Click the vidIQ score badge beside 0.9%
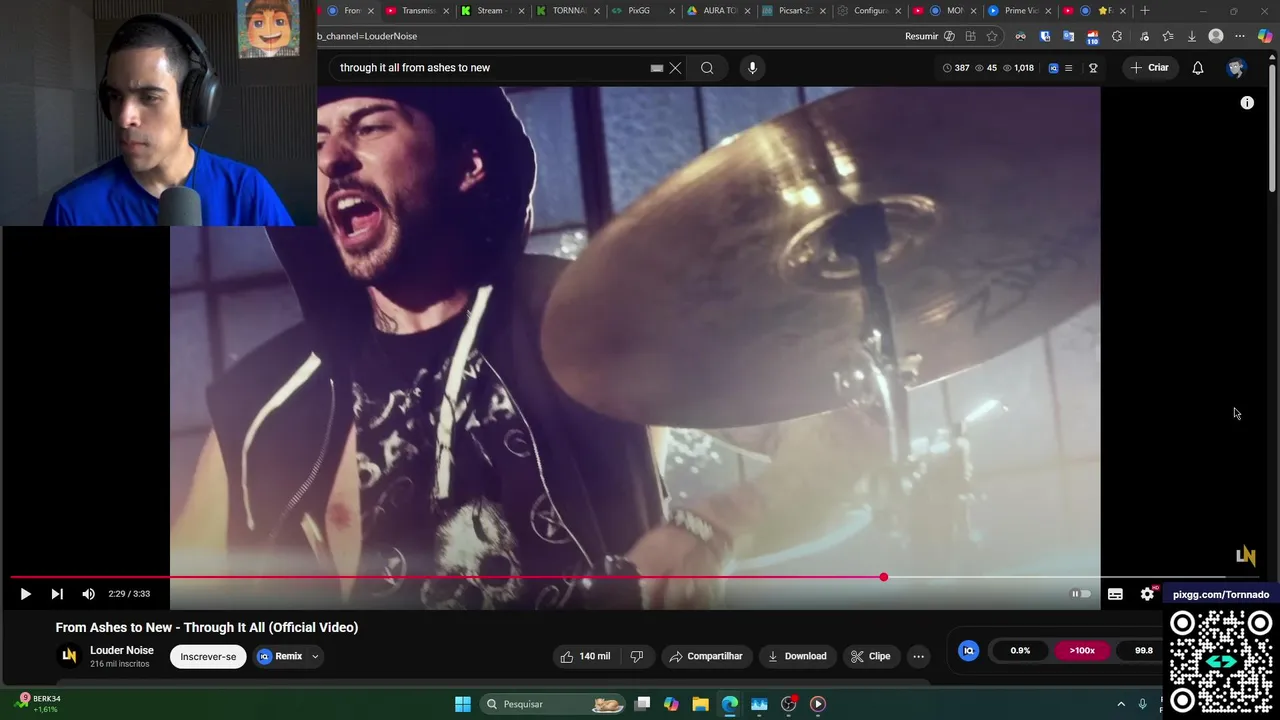The height and width of the screenshot is (720, 1280). [968, 651]
